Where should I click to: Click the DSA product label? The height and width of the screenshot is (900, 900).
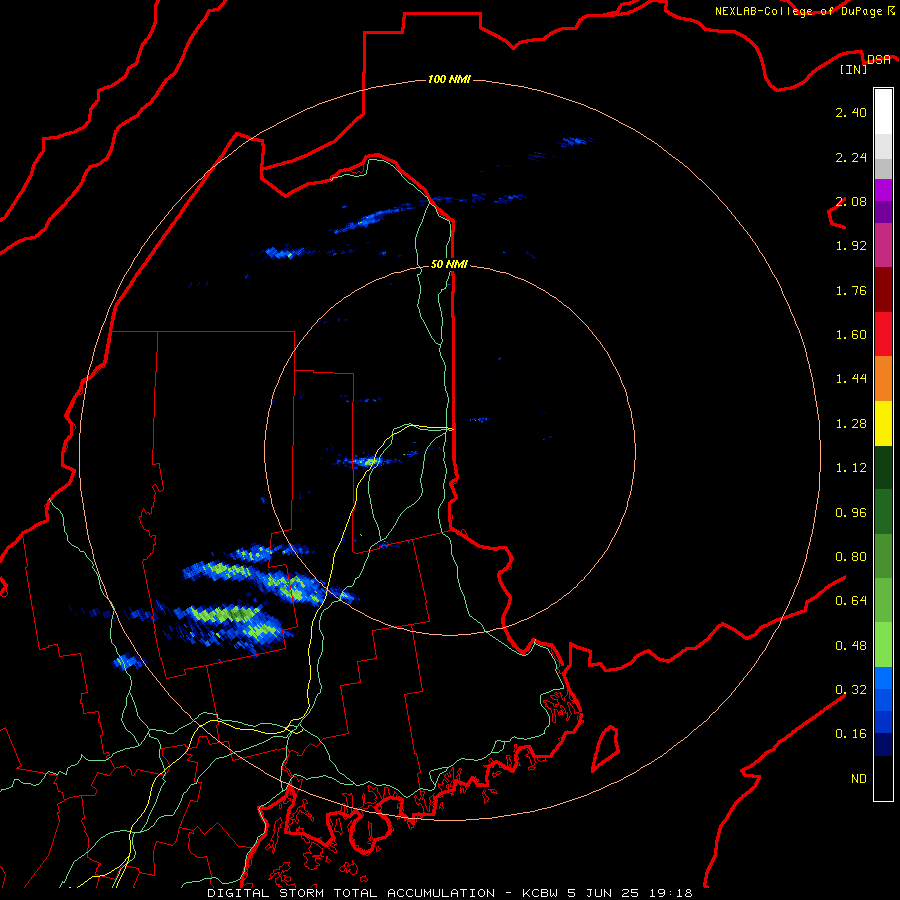(x=878, y=59)
